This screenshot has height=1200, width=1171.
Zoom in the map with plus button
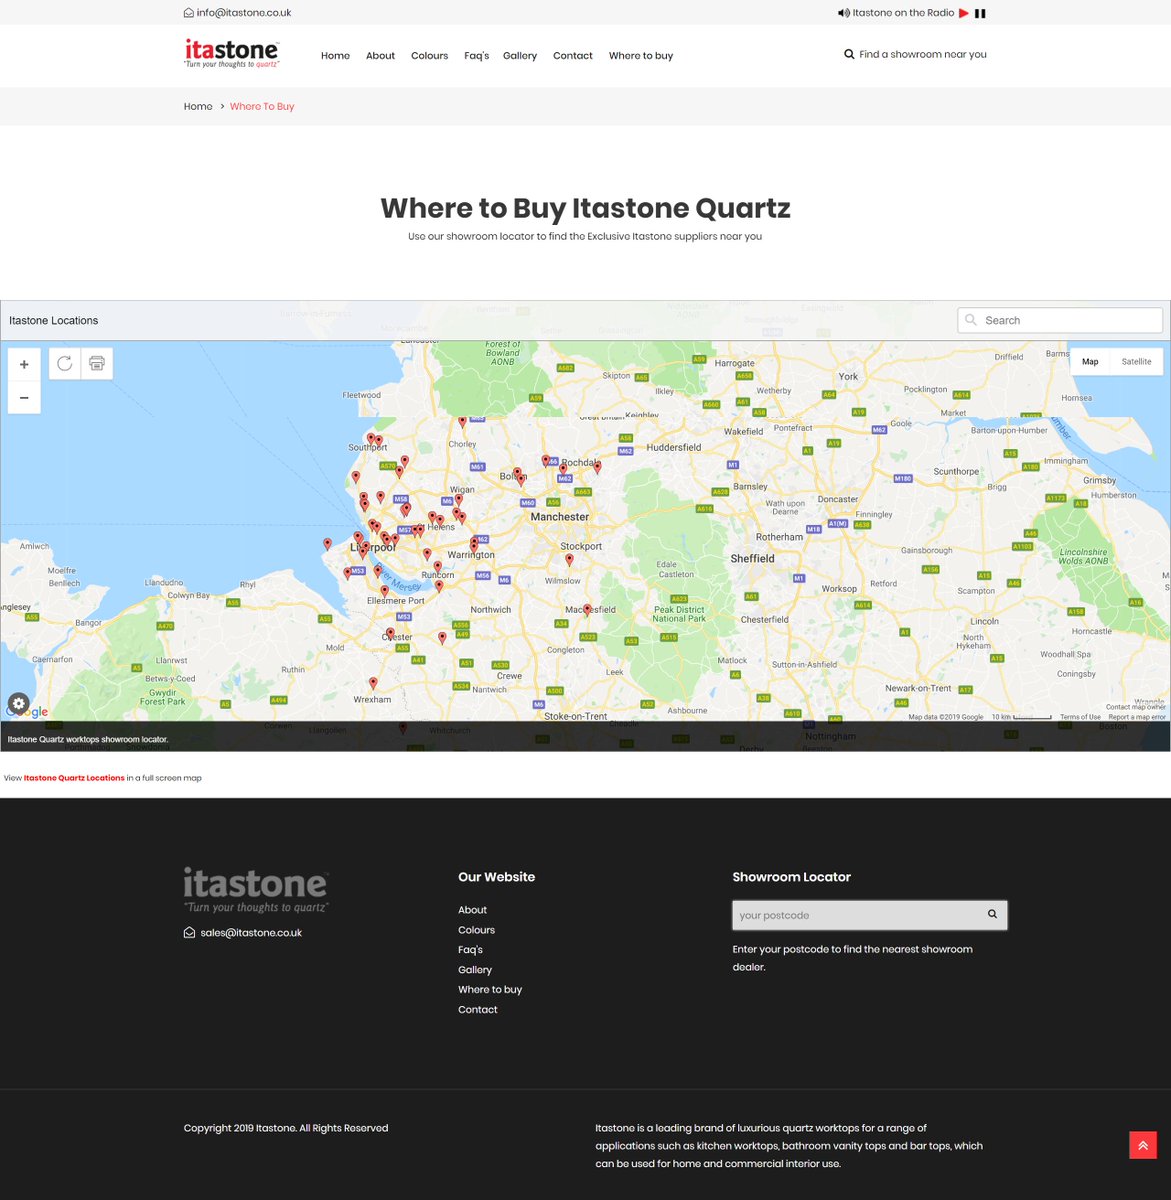click(24, 364)
